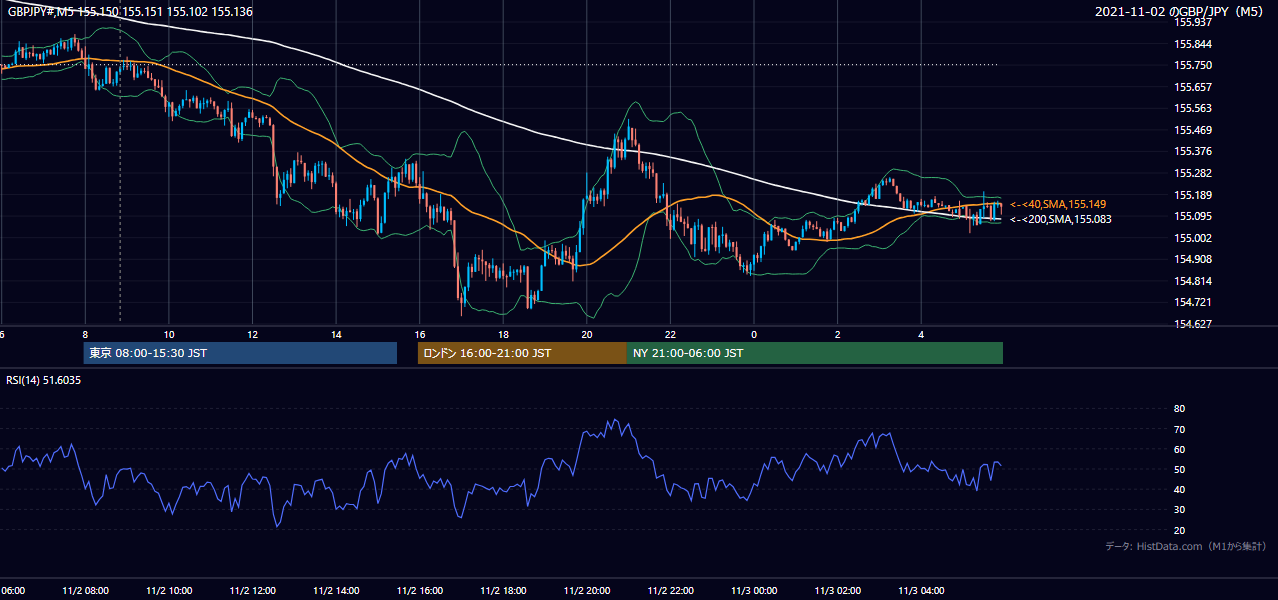Click the bottom time label 11/2 14:00
1278x600 pixels.
(x=336, y=590)
